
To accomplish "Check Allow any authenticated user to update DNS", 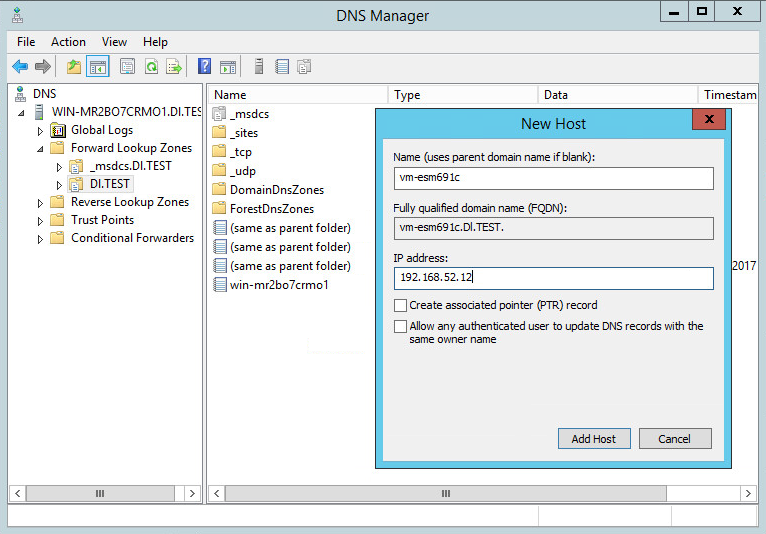I will click(401, 326).
